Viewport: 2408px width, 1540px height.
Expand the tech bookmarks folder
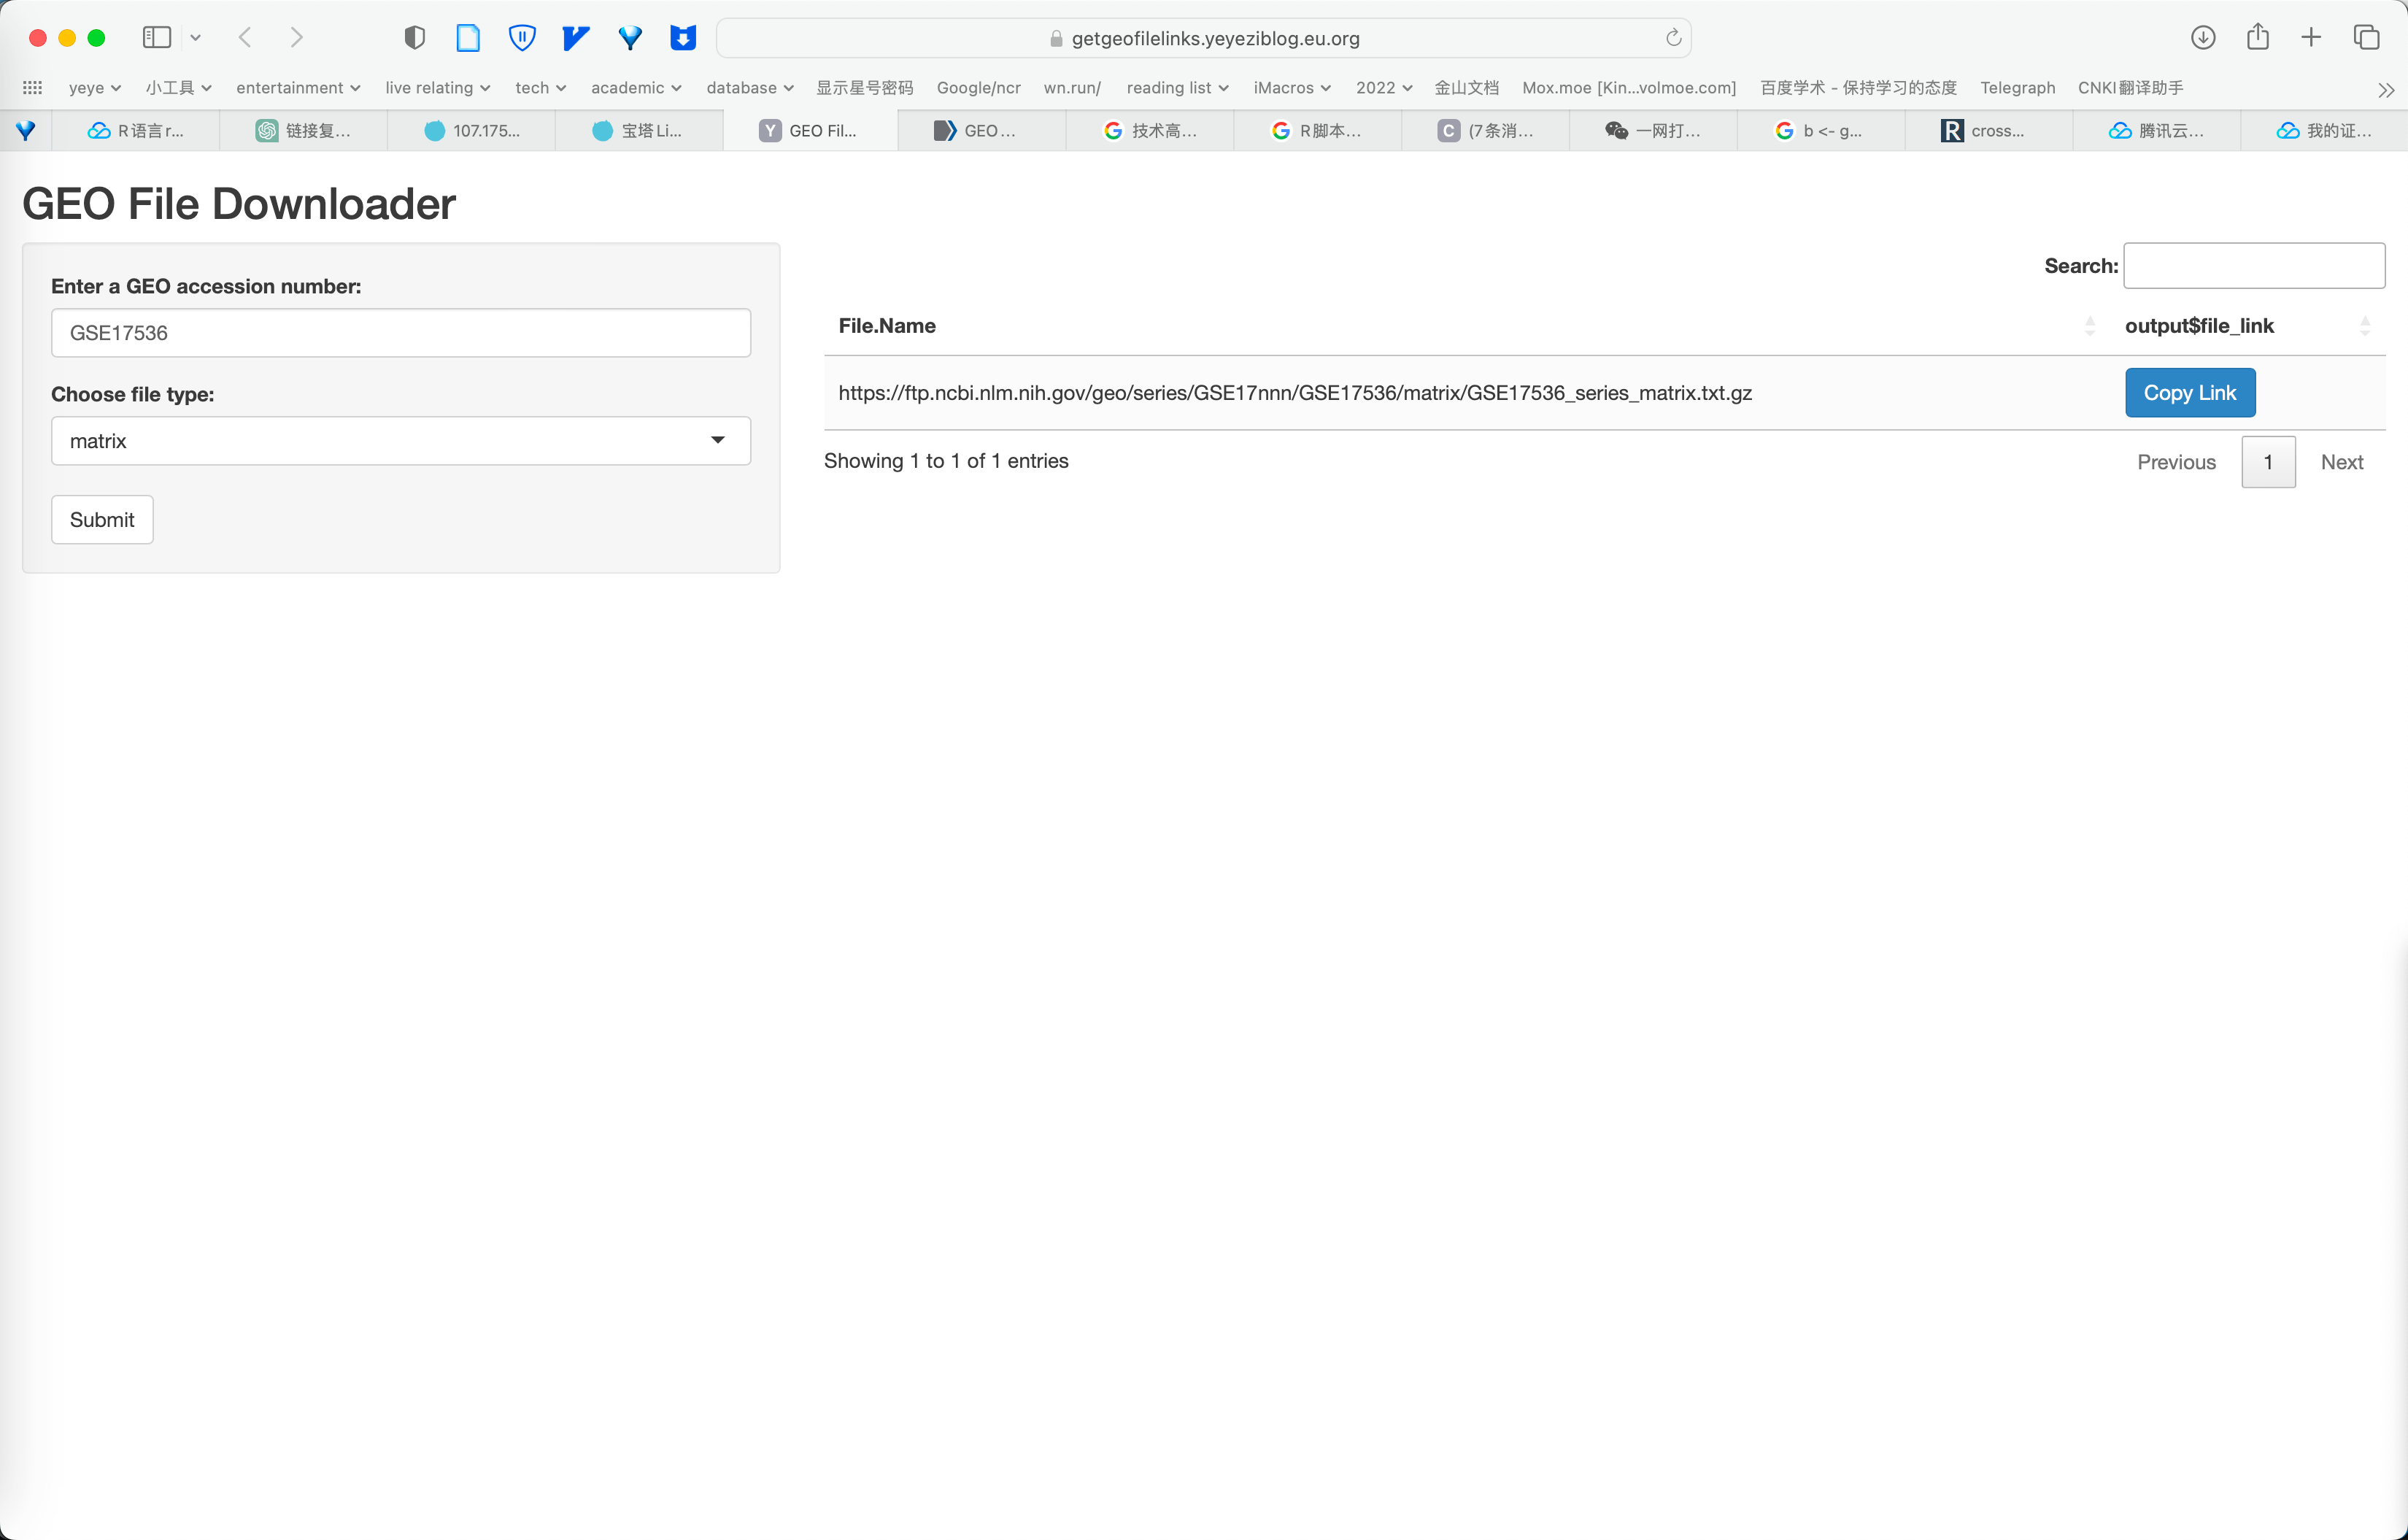point(541,88)
